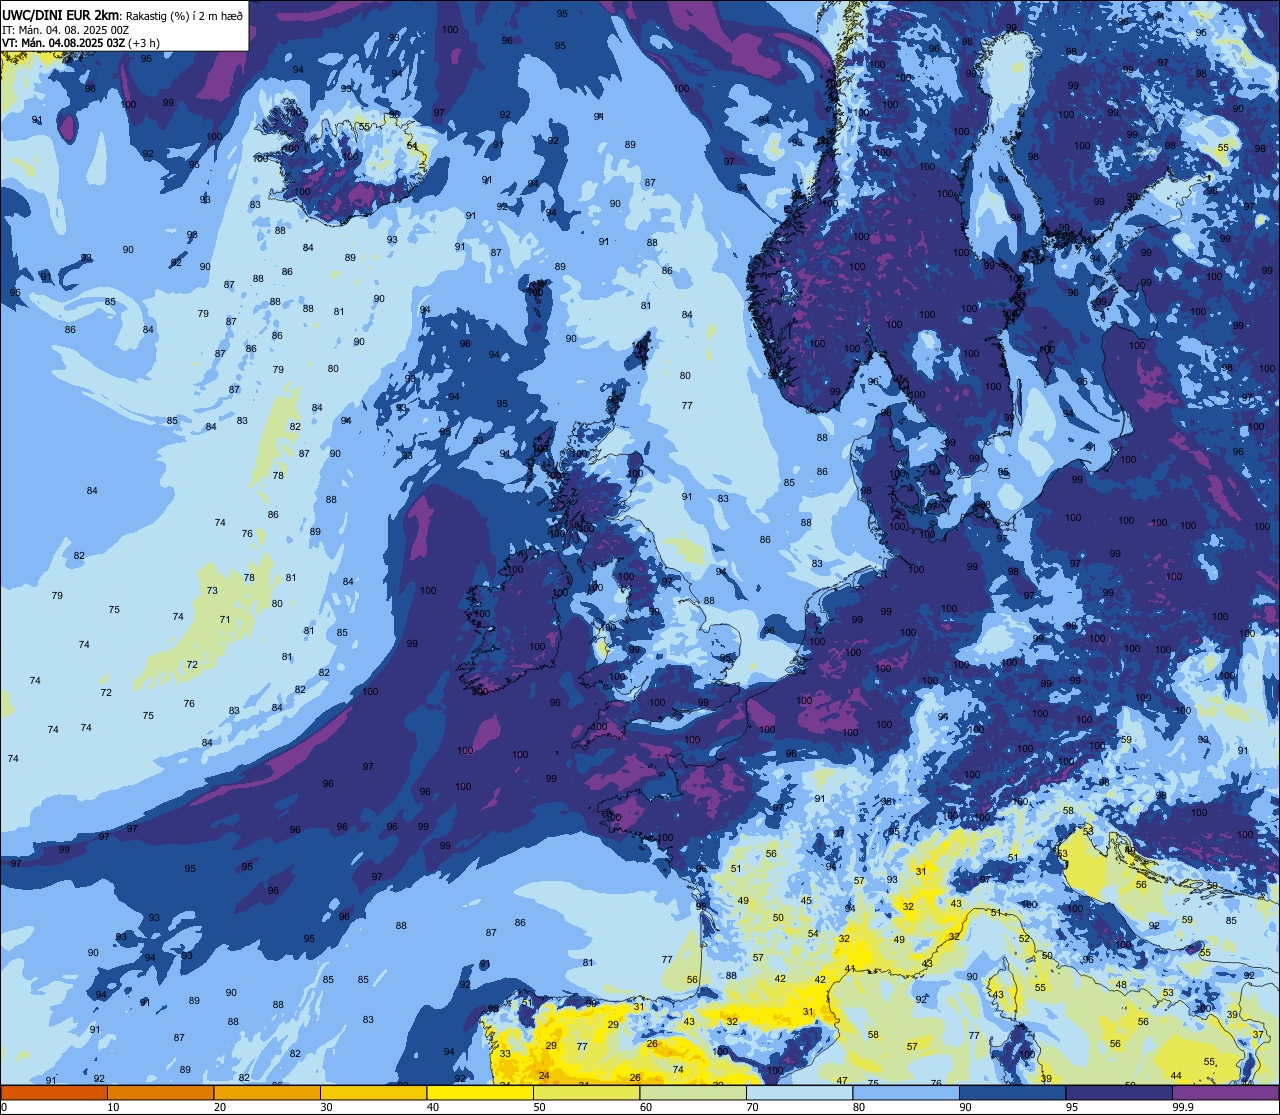The height and width of the screenshot is (1115, 1280).
Task: Click the 'IT: Mán. 04. 08. 2025 00Z' line
Action: coord(65,29)
